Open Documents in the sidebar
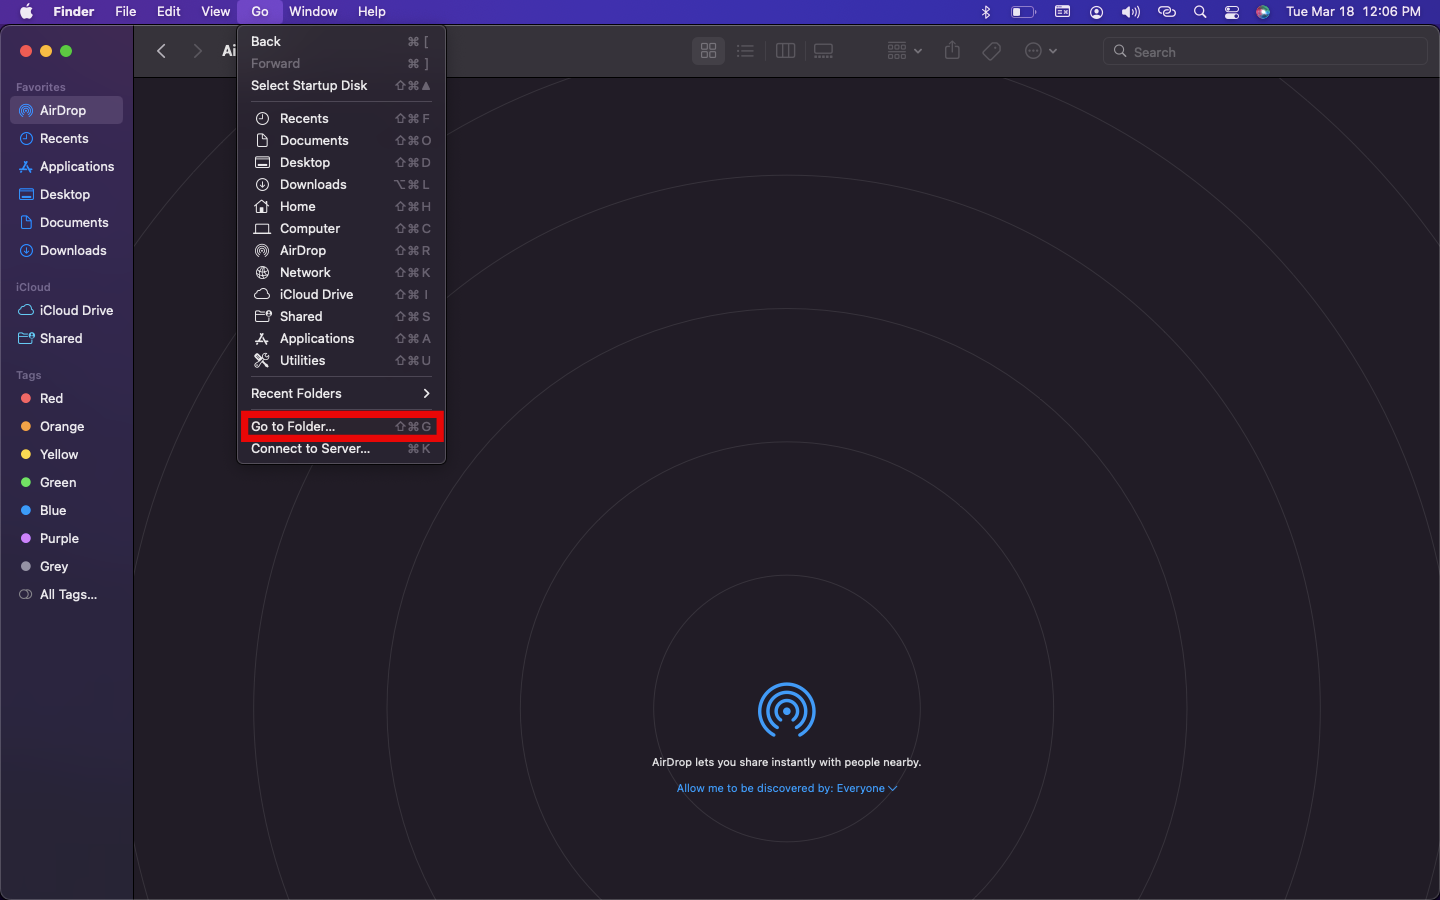 coord(66,222)
